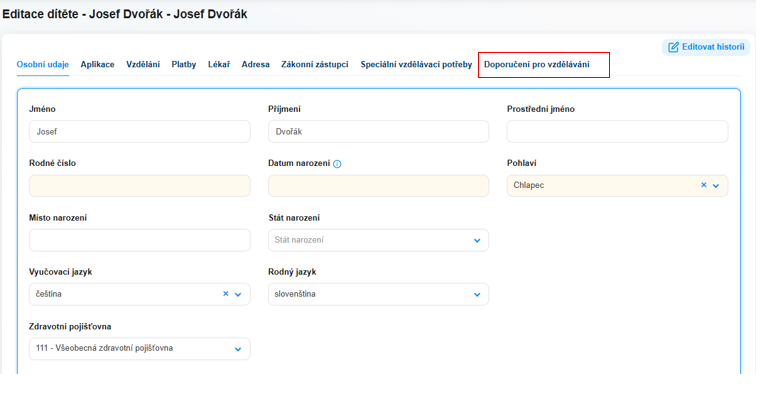Click the Rodné číslo label

coord(52,163)
